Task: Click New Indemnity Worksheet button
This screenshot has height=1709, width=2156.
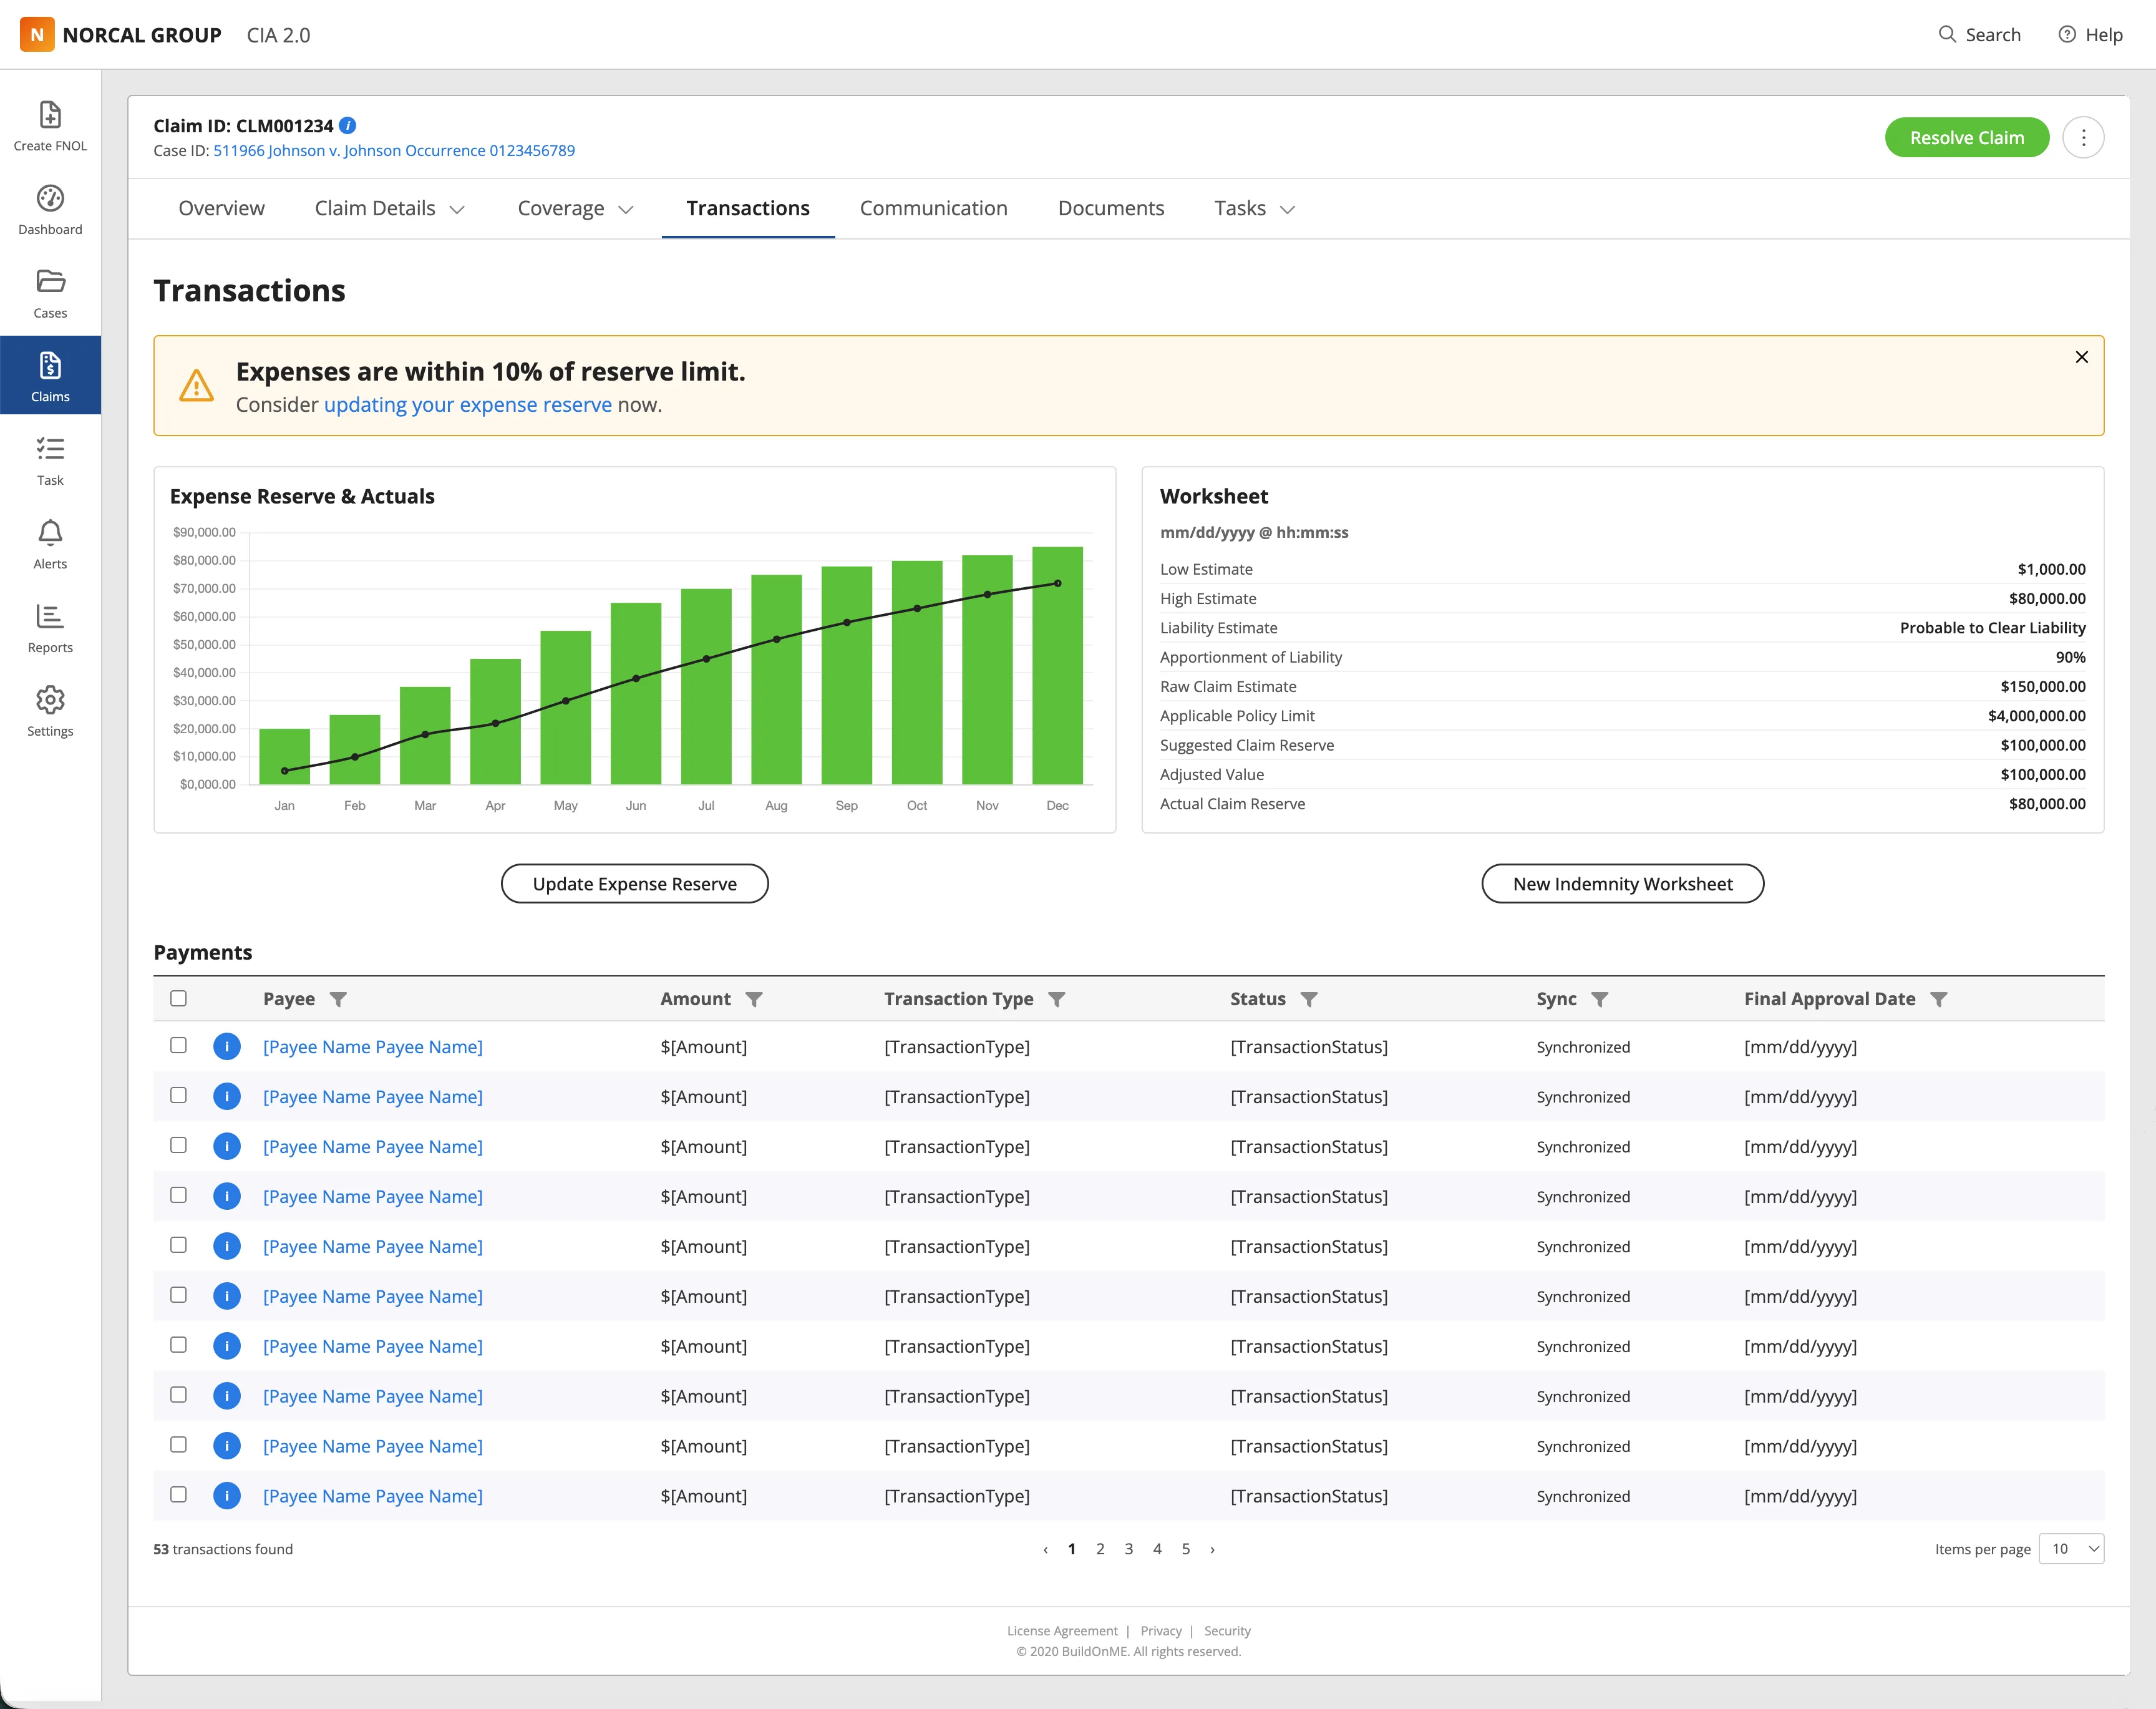Action: tap(1622, 884)
